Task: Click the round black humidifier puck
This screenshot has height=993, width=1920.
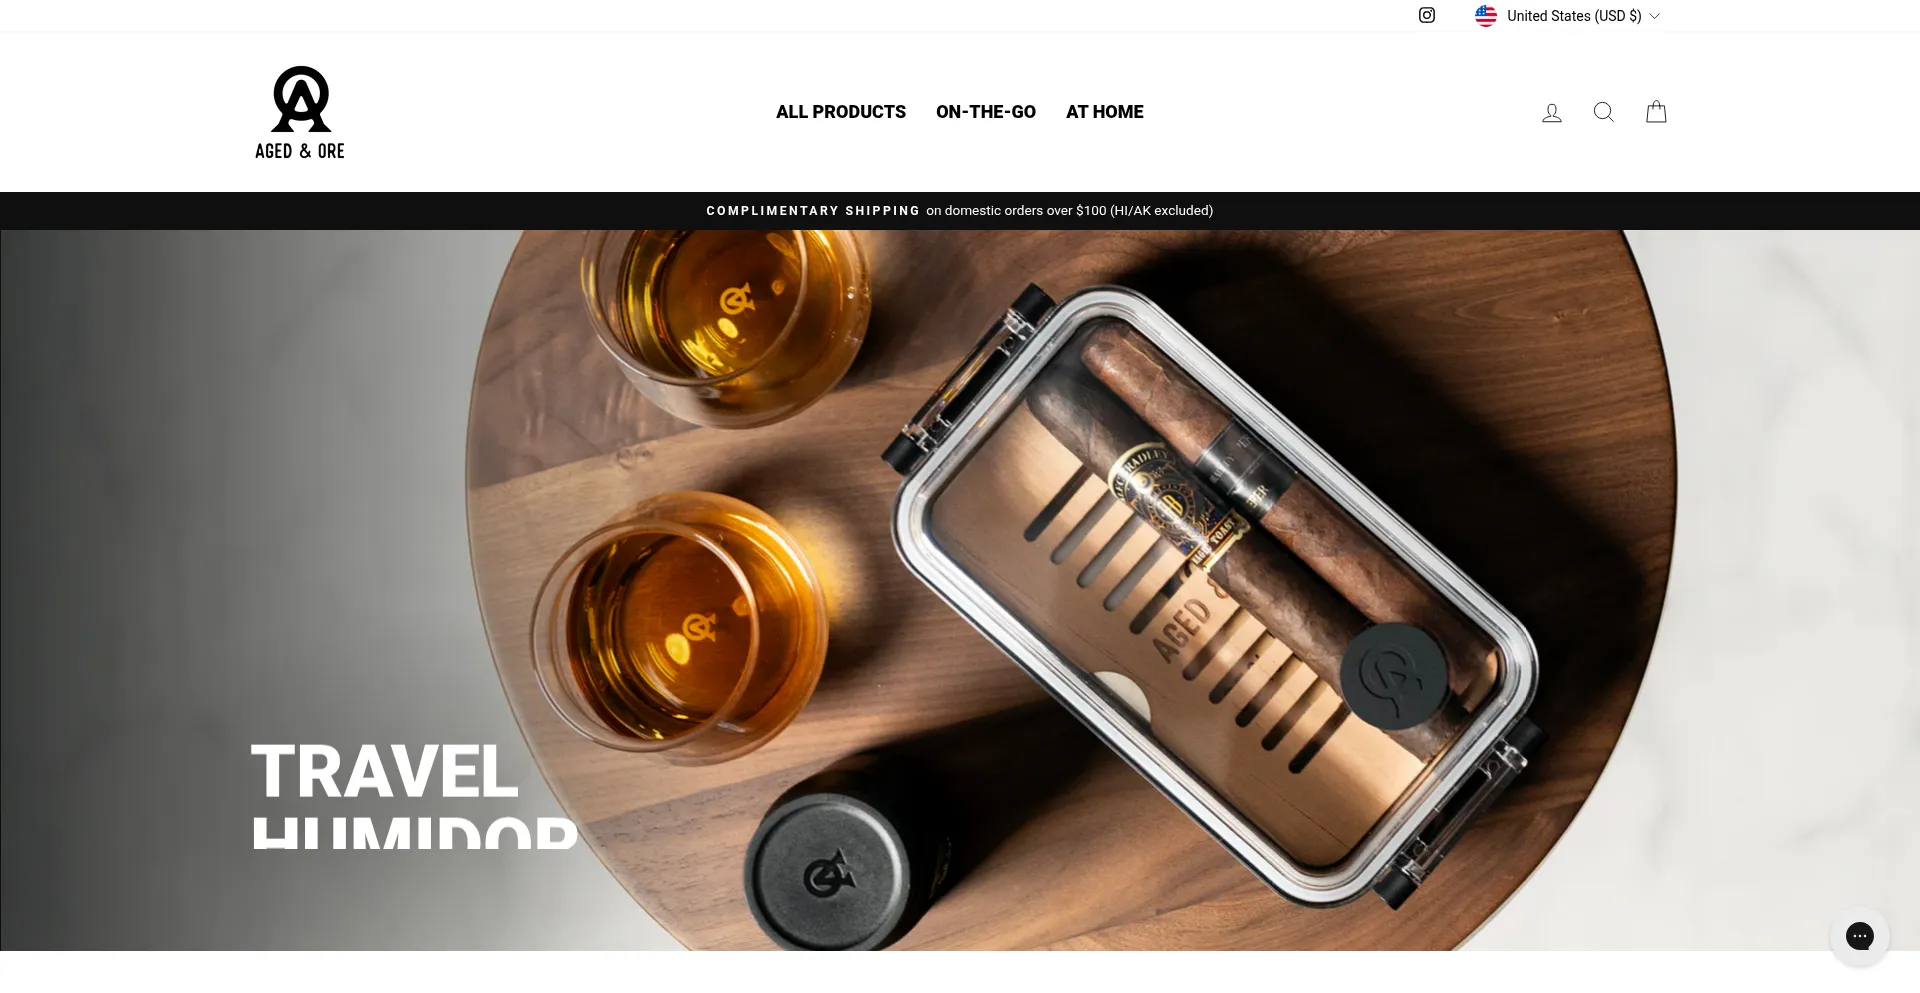Action: tap(1394, 675)
